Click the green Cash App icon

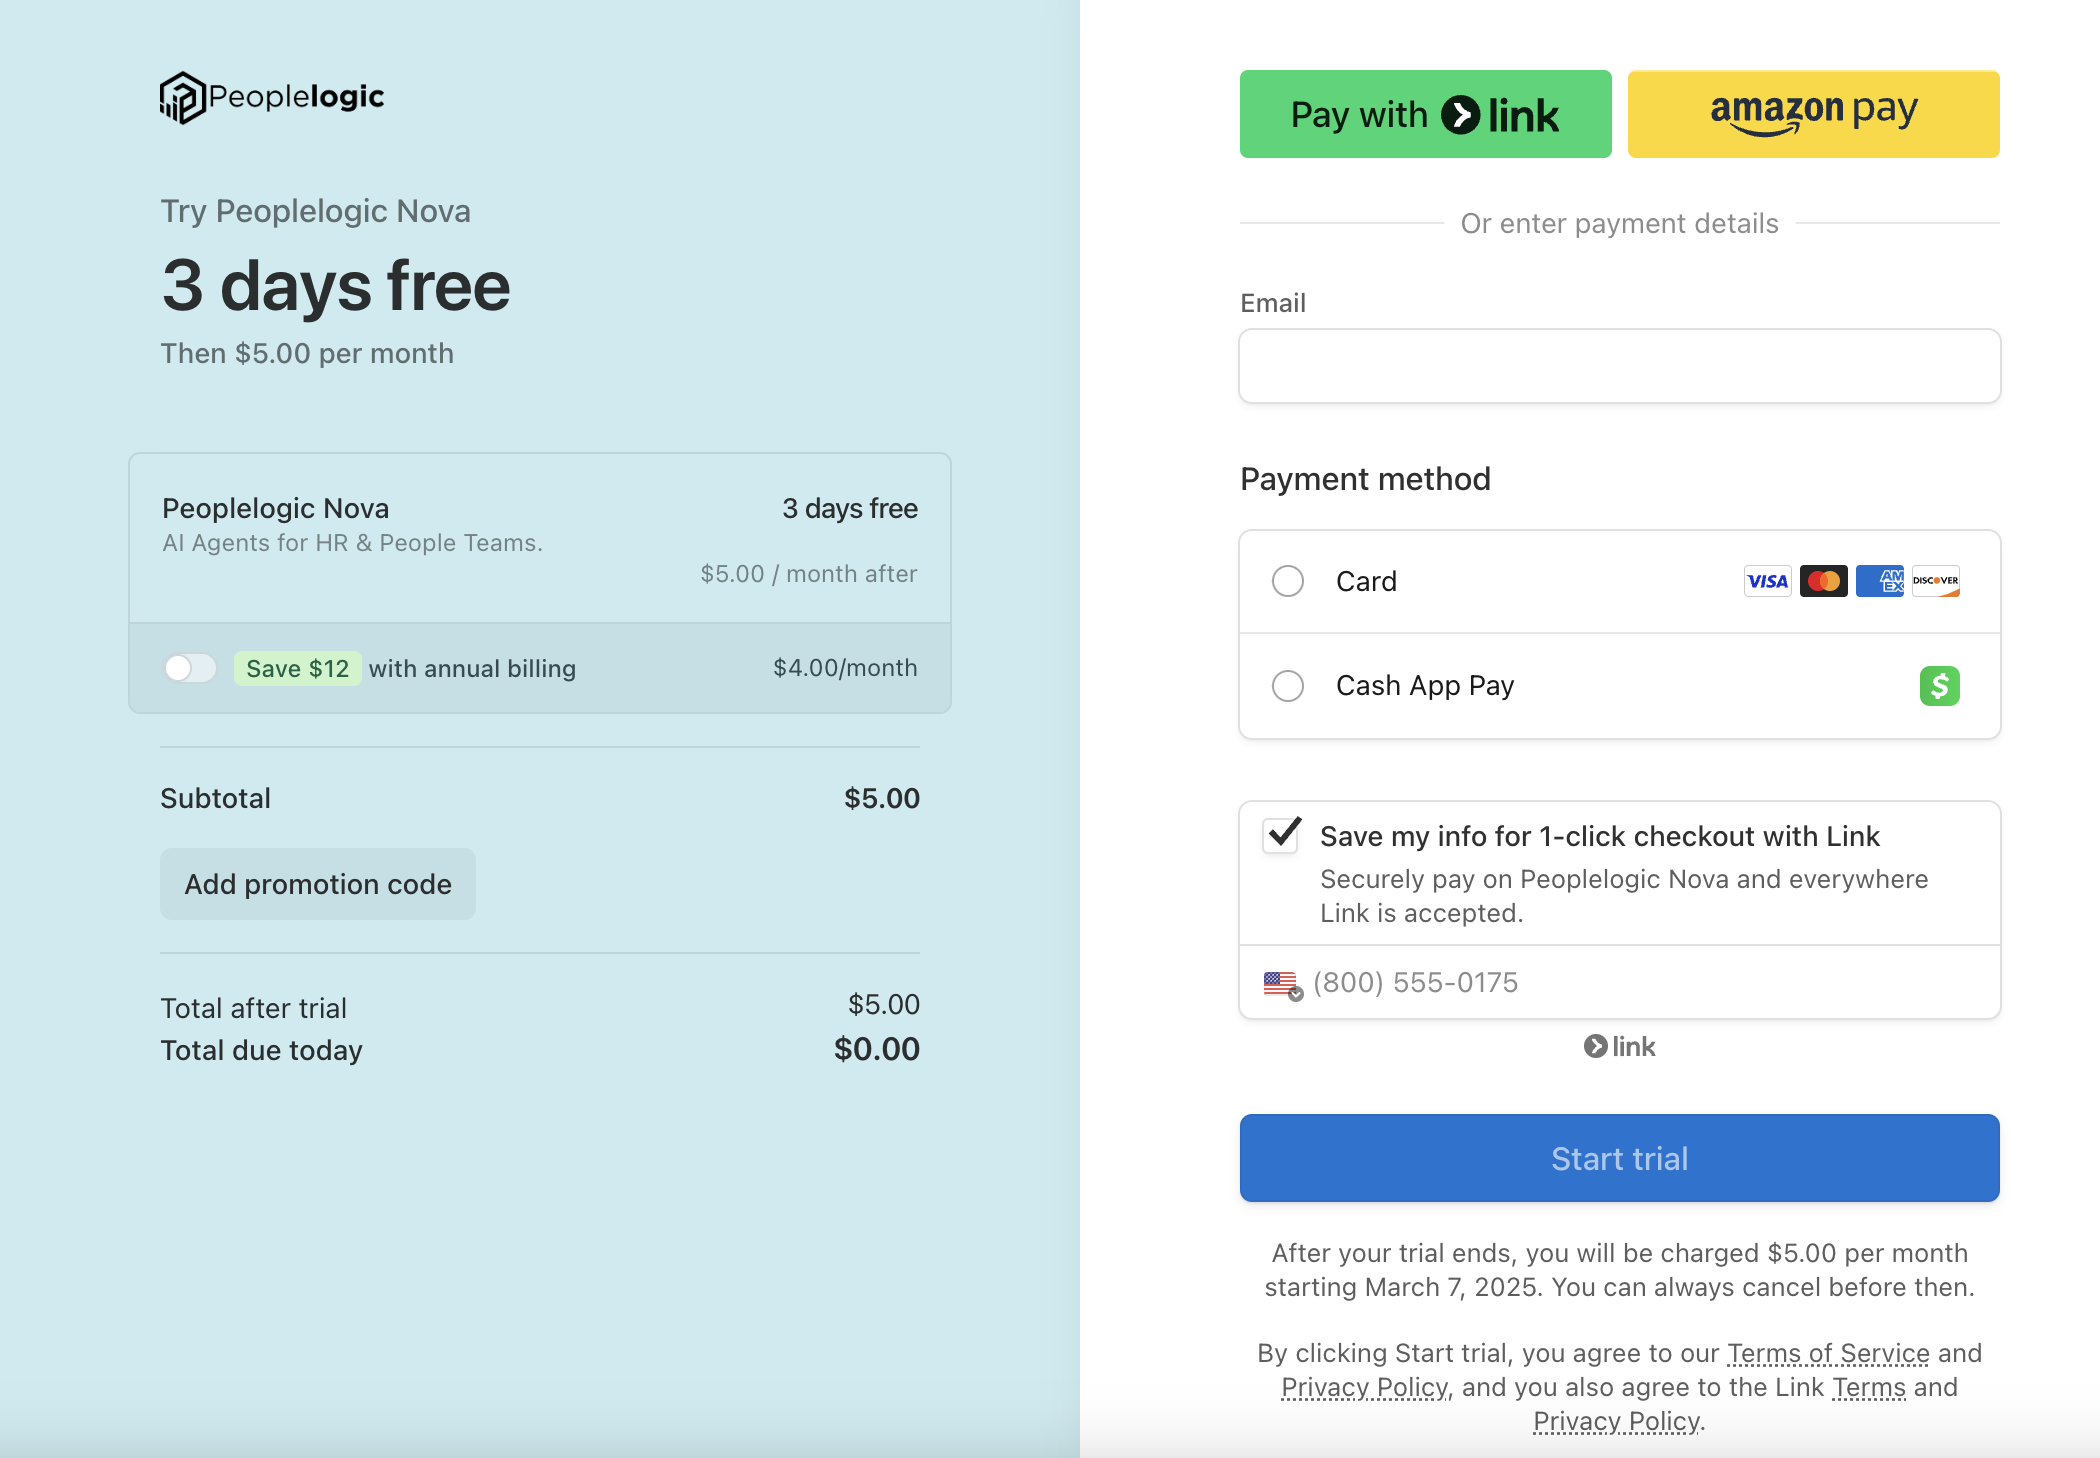(x=1939, y=686)
